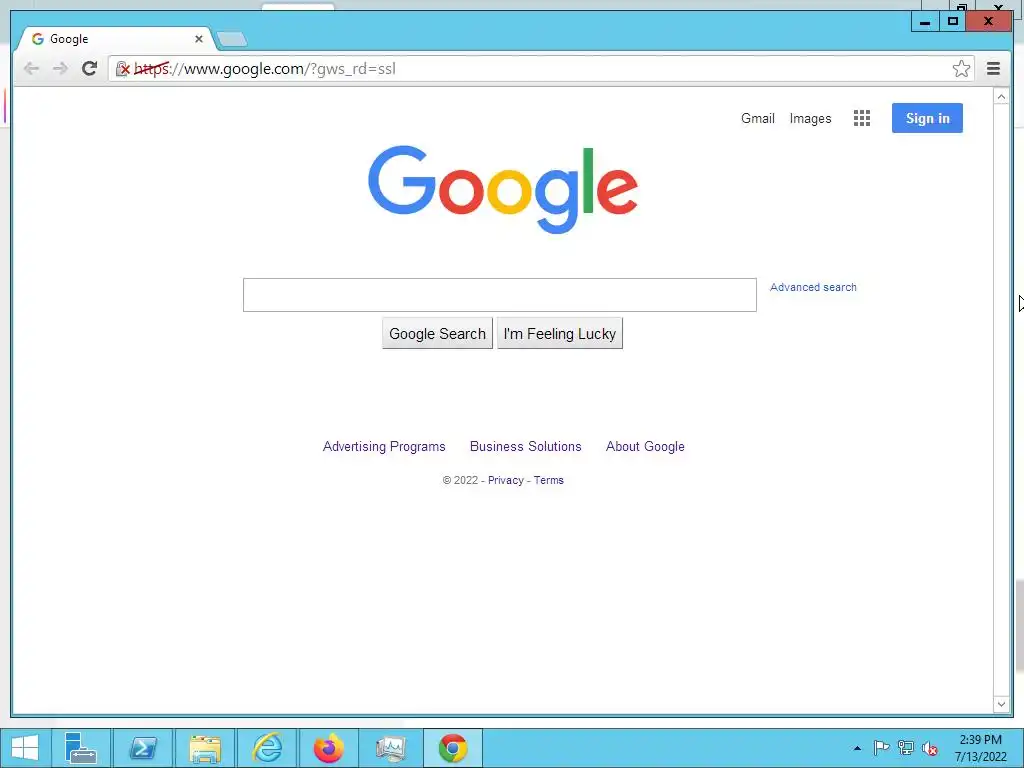Open the Privacy link

[505, 480]
